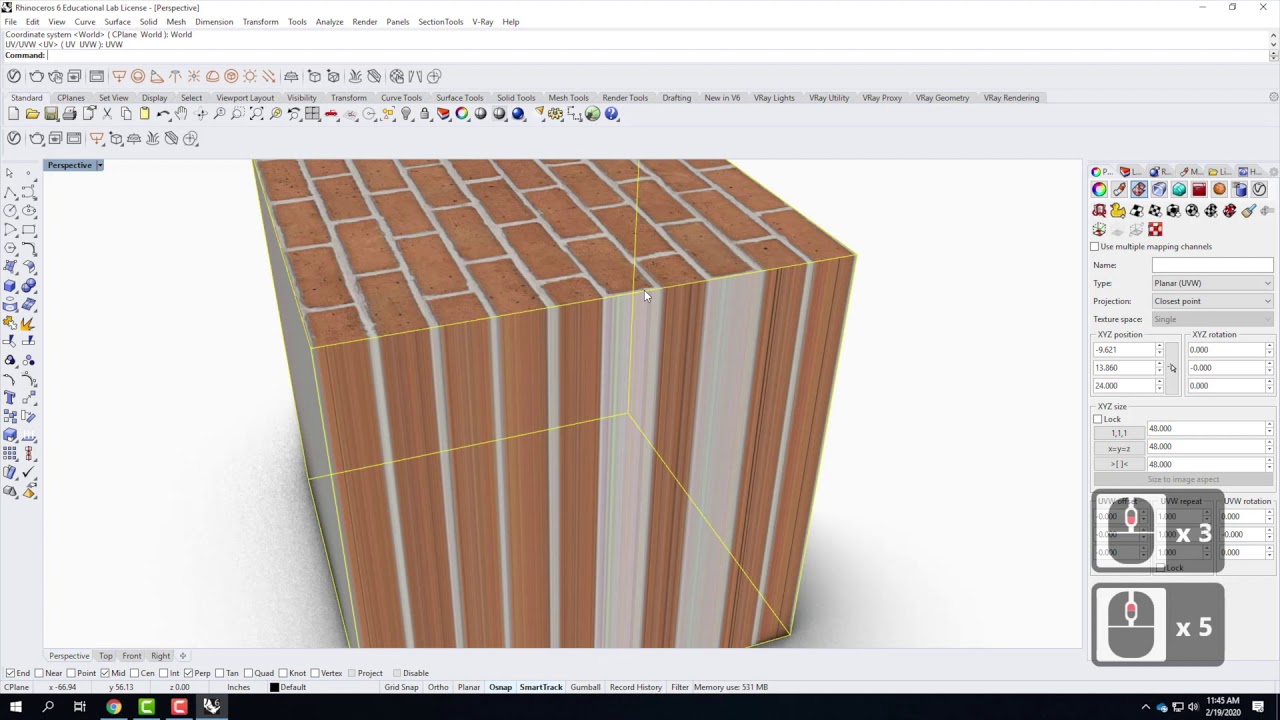Open the Analyze menu
Viewport: 1280px width, 720px height.
coord(329,21)
